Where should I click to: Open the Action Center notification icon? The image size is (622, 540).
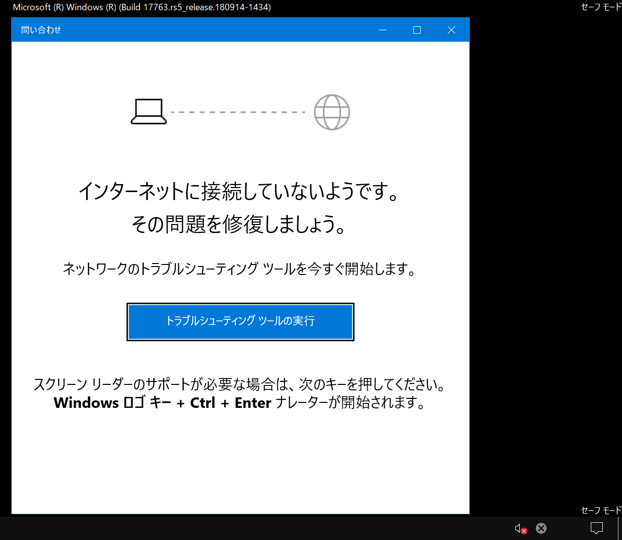coord(596,528)
